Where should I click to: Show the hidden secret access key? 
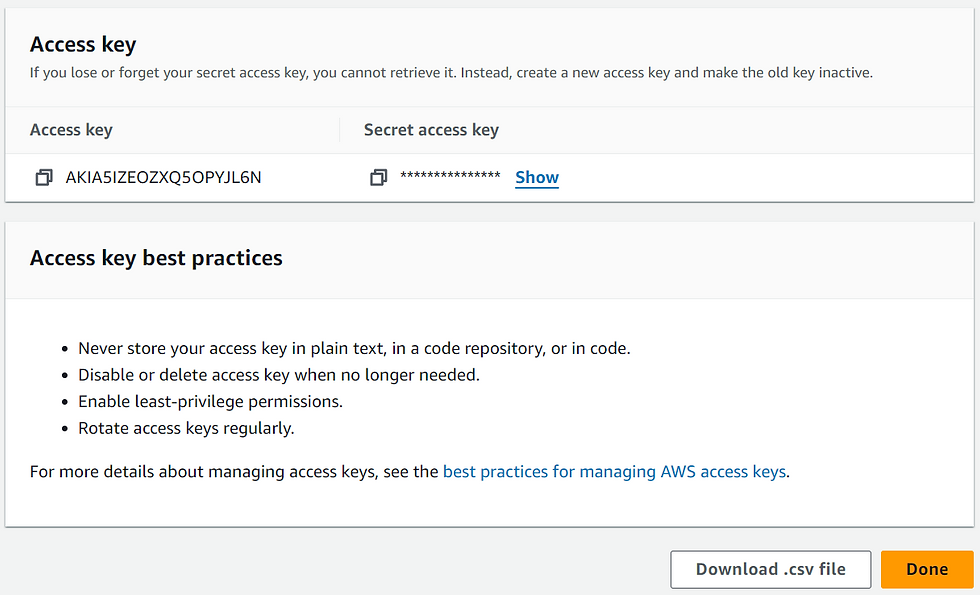[537, 178]
